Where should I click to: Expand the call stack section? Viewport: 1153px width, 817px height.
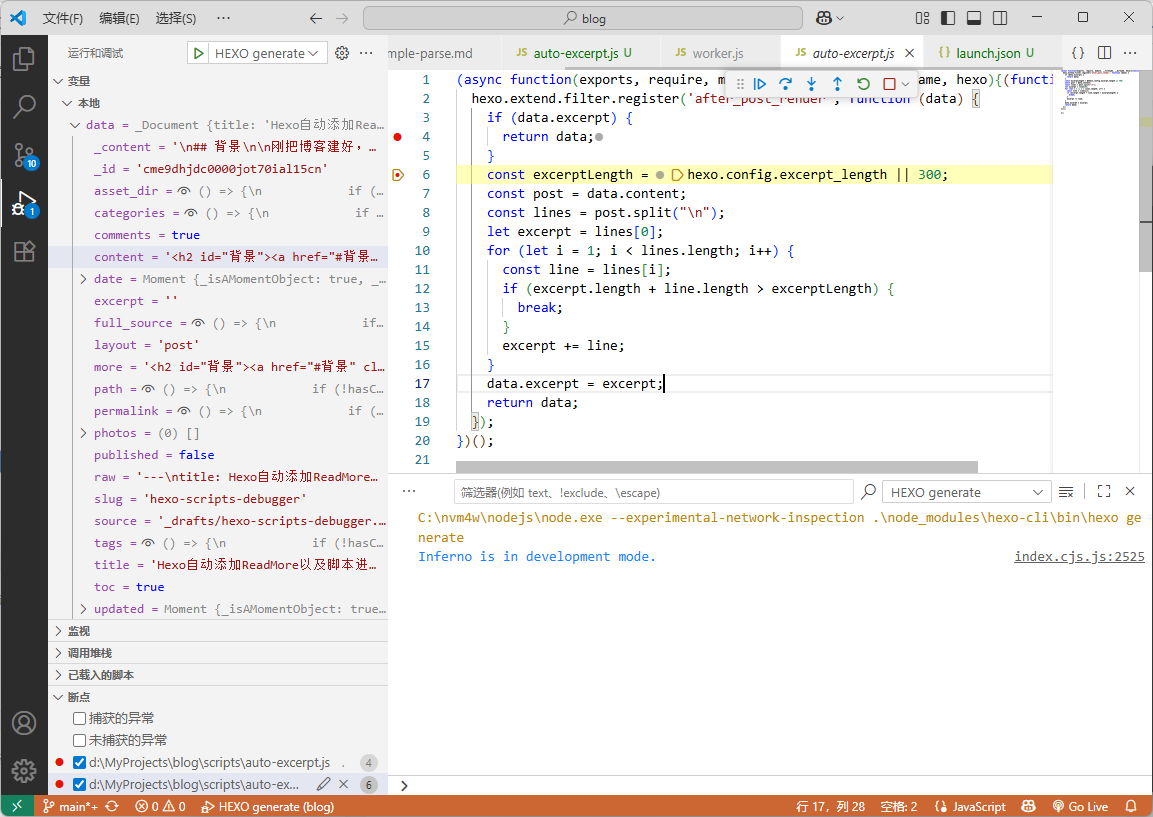90,653
